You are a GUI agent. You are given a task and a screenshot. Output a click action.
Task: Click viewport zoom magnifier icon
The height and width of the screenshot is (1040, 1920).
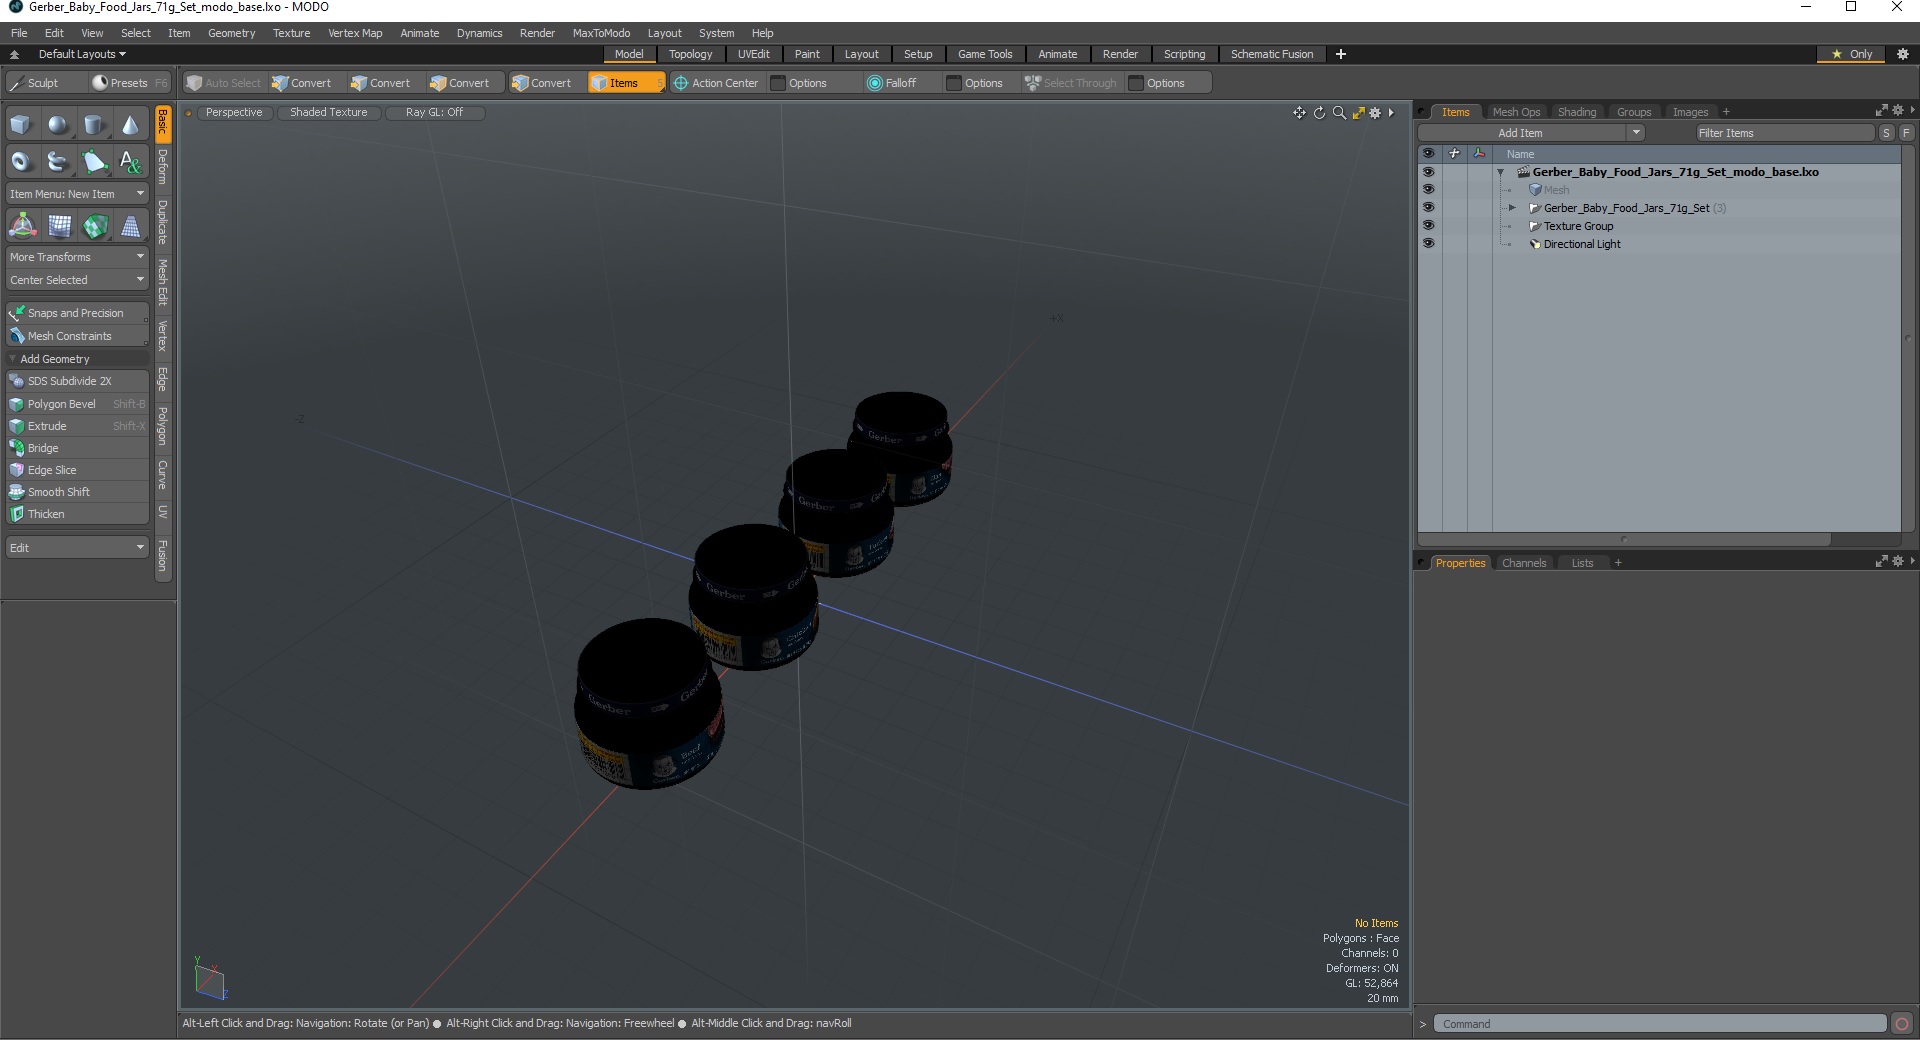click(x=1339, y=113)
